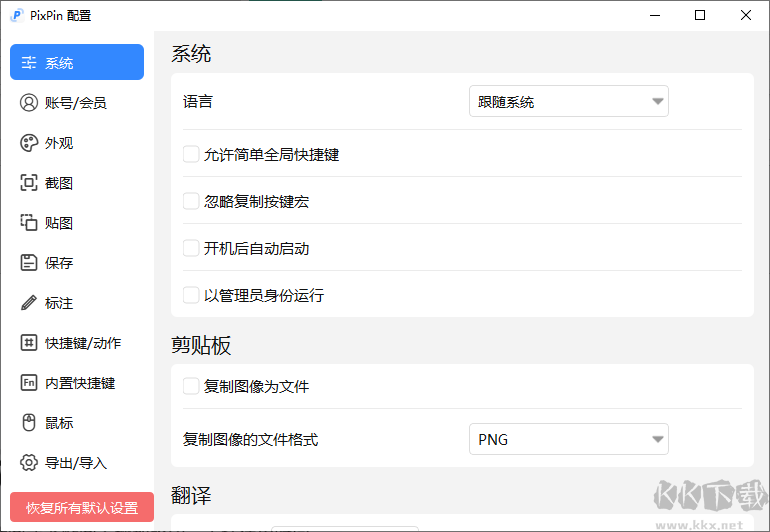Open the 账号/会员 settings page
This screenshot has width=770, height=532.
[x=77, y=103]
